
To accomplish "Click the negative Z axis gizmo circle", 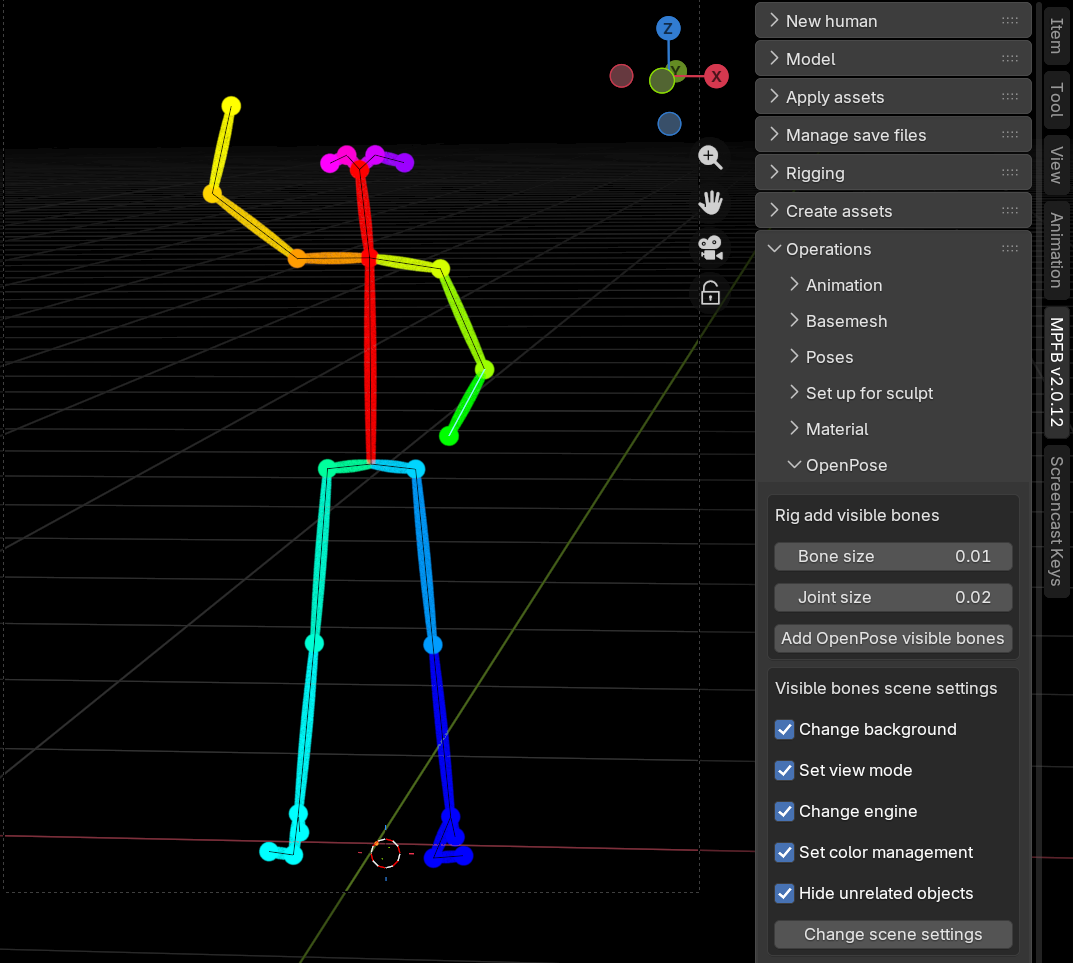I will (669, 124).
